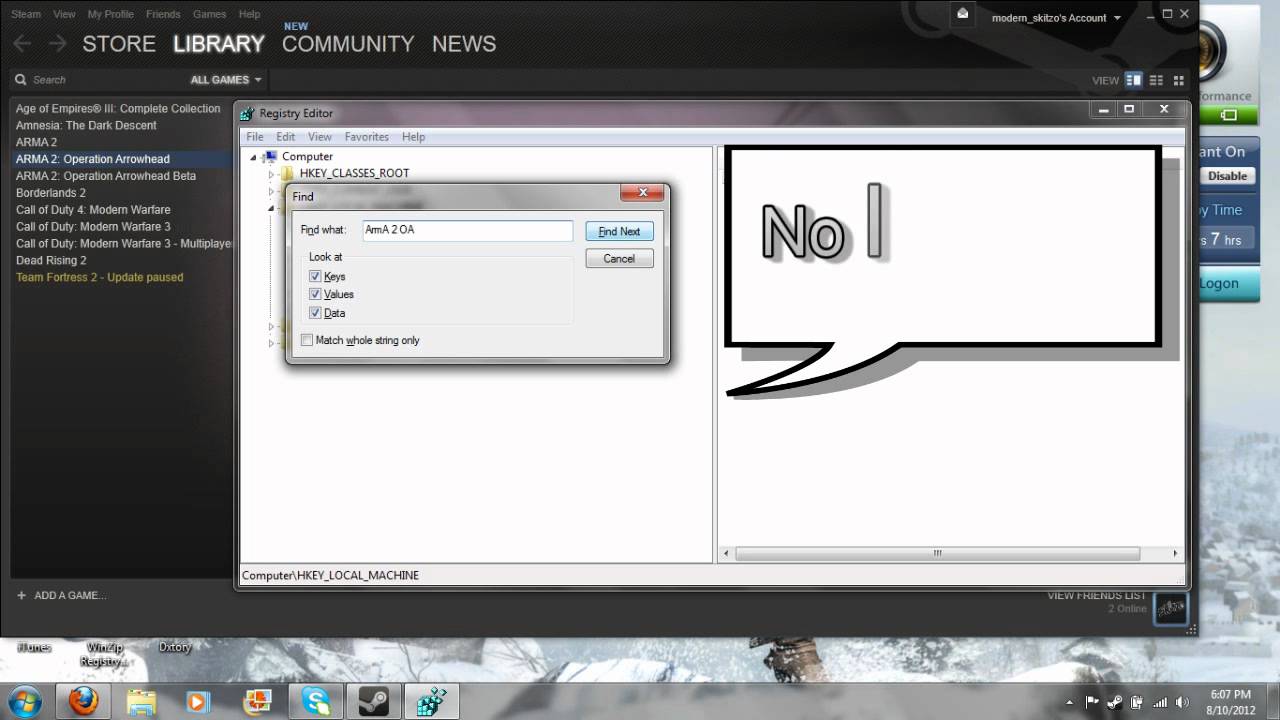This screenshot has height=720, width=1280.
Task: Click the Find what text field
Action: coord(467,230)
